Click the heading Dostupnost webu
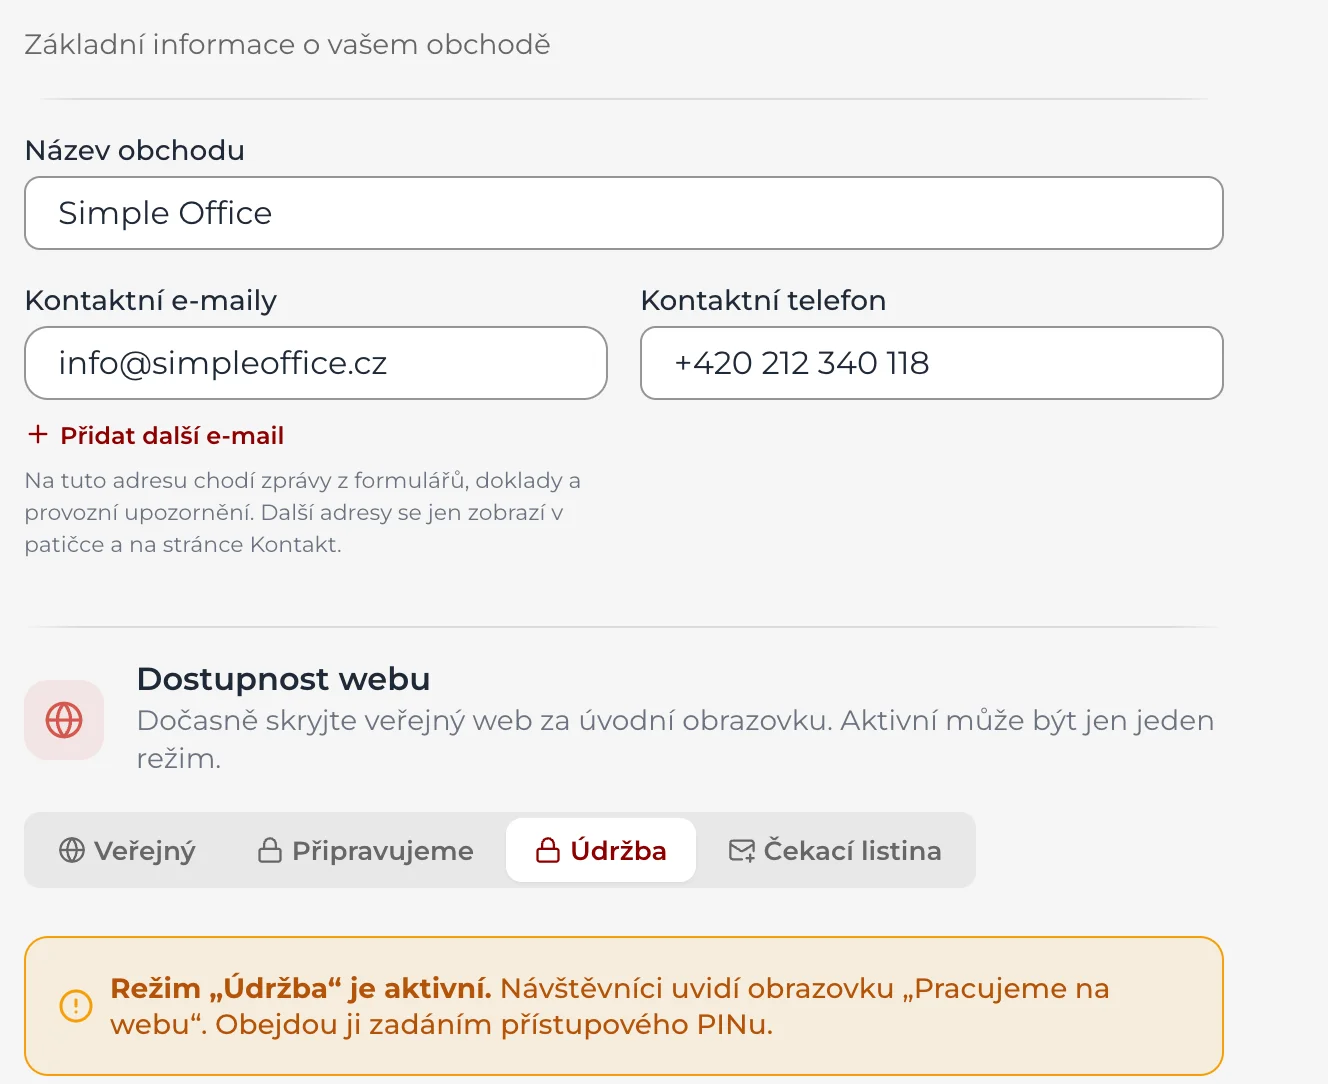The width and height of the screenshot is (1328, 1084). point(283,679)
